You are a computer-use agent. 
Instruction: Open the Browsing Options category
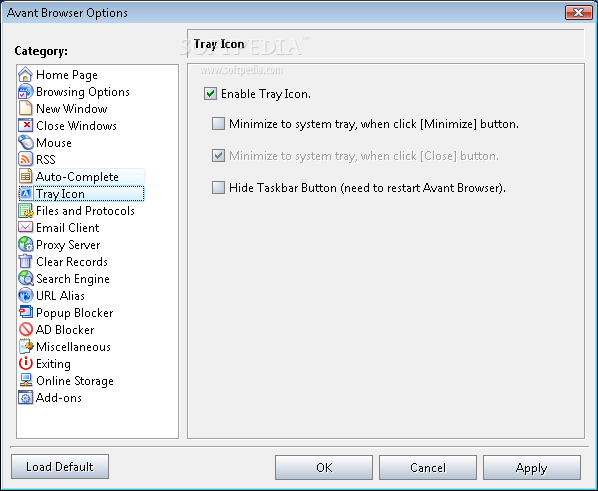[83, 92]
